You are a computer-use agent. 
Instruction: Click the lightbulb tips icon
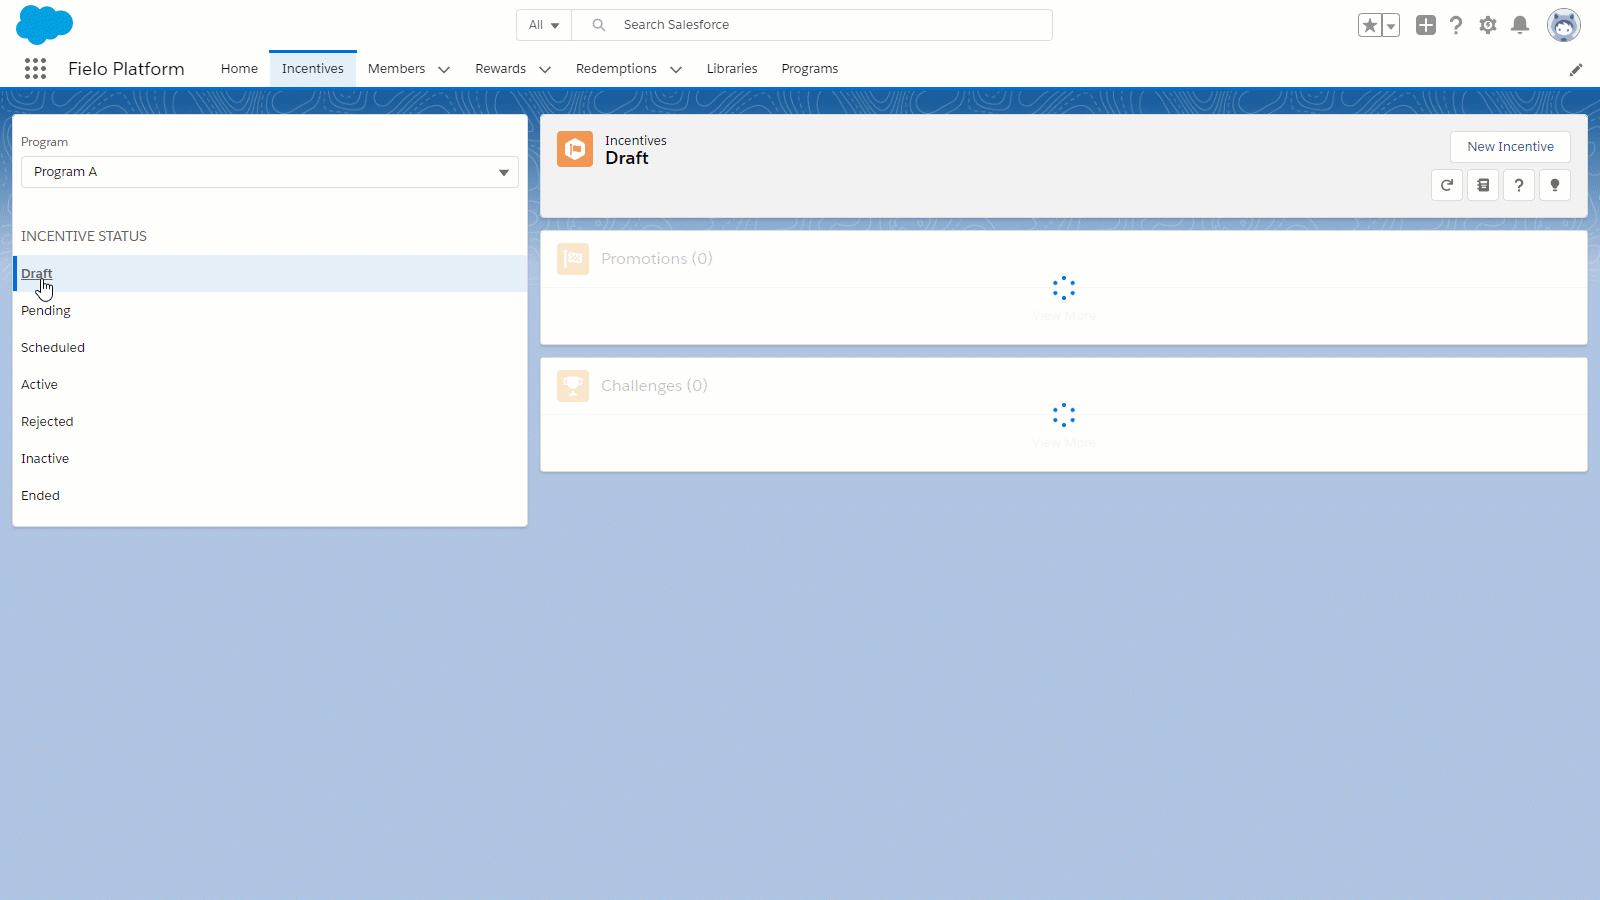(x=1555, y=185)
